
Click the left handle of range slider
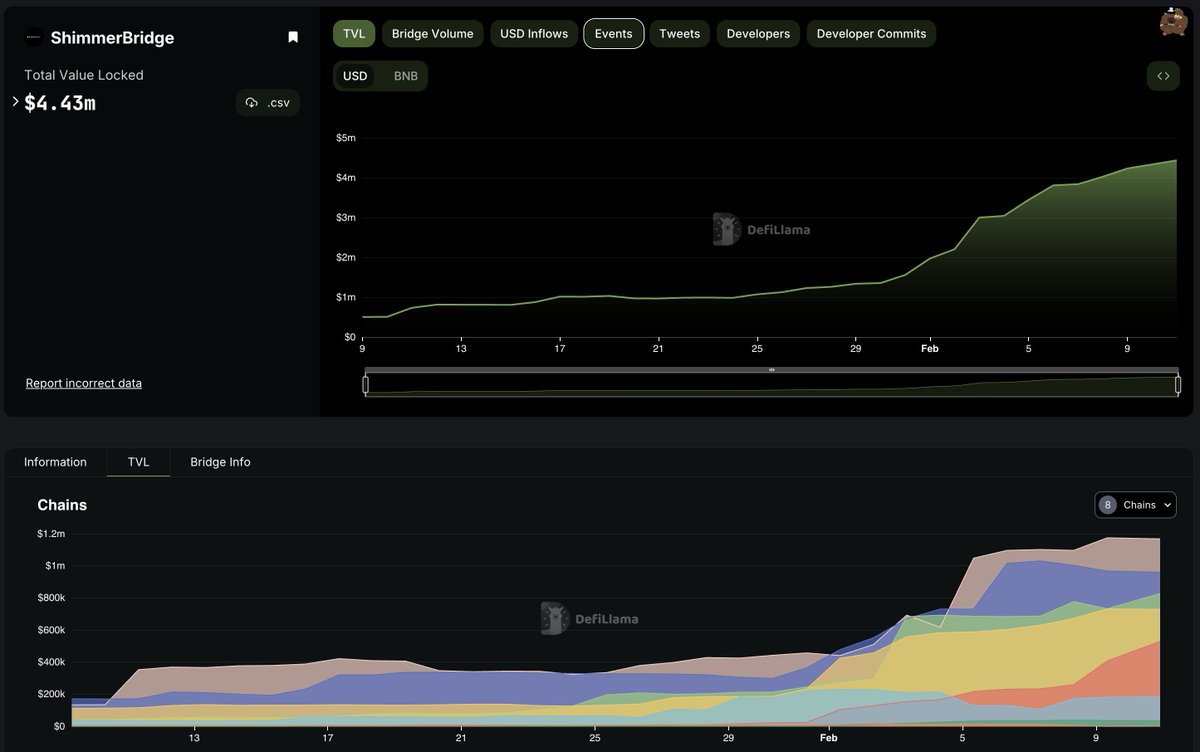point(366,384)
